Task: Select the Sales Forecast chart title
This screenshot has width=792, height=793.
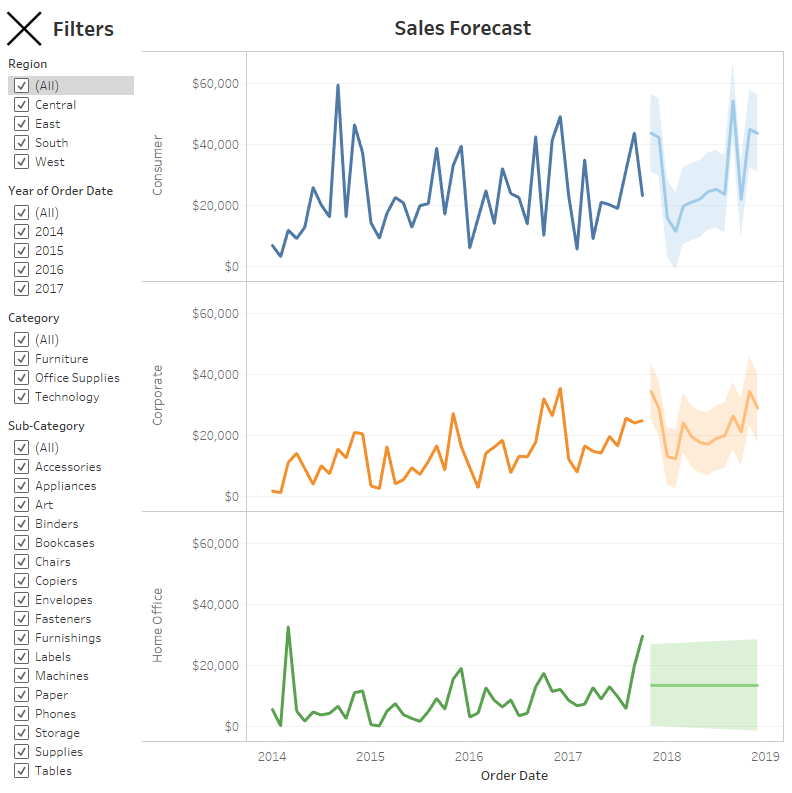Action: tap(462, 28)
